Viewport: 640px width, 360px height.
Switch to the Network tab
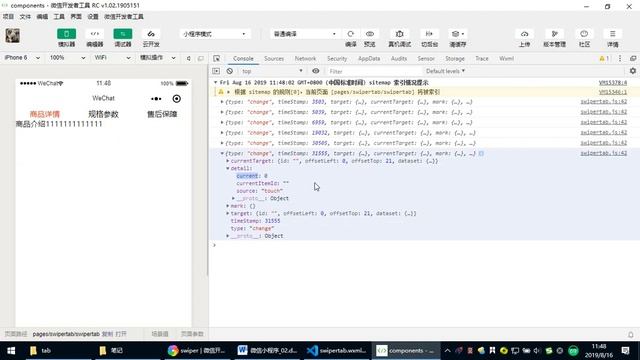click(305, 59)
